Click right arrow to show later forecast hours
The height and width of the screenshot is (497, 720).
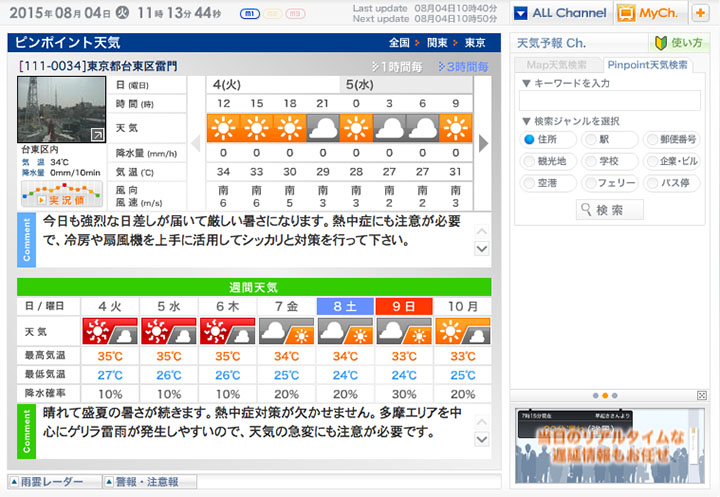[484, 144]
